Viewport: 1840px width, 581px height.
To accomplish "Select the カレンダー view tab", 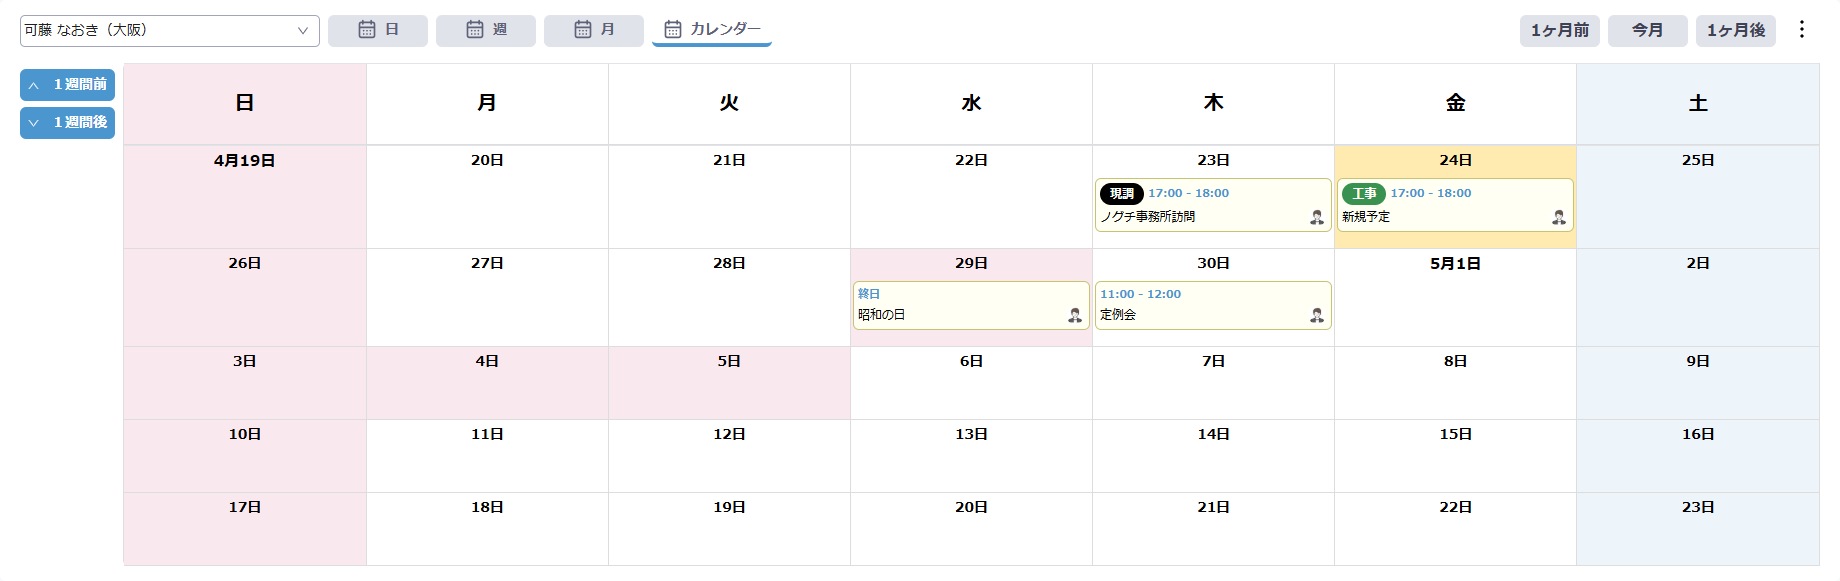I will (x=712, y=30).
